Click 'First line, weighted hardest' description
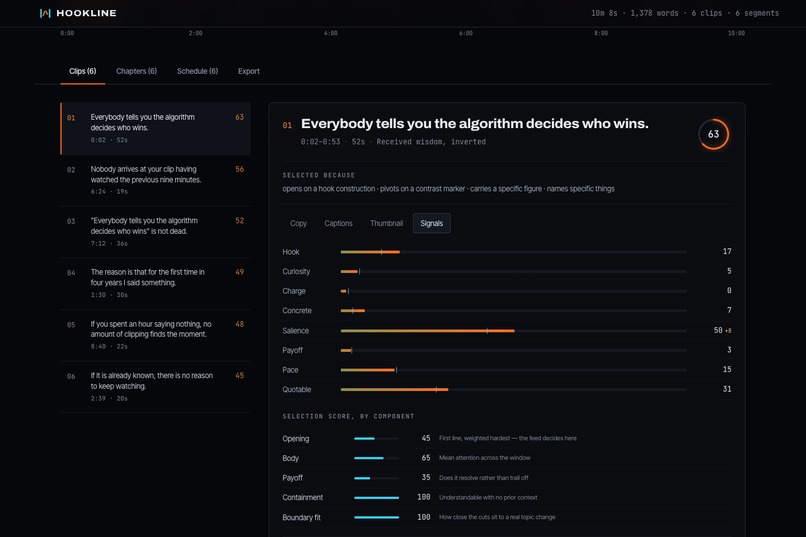806x537 pixels. [x=507, y=438]
